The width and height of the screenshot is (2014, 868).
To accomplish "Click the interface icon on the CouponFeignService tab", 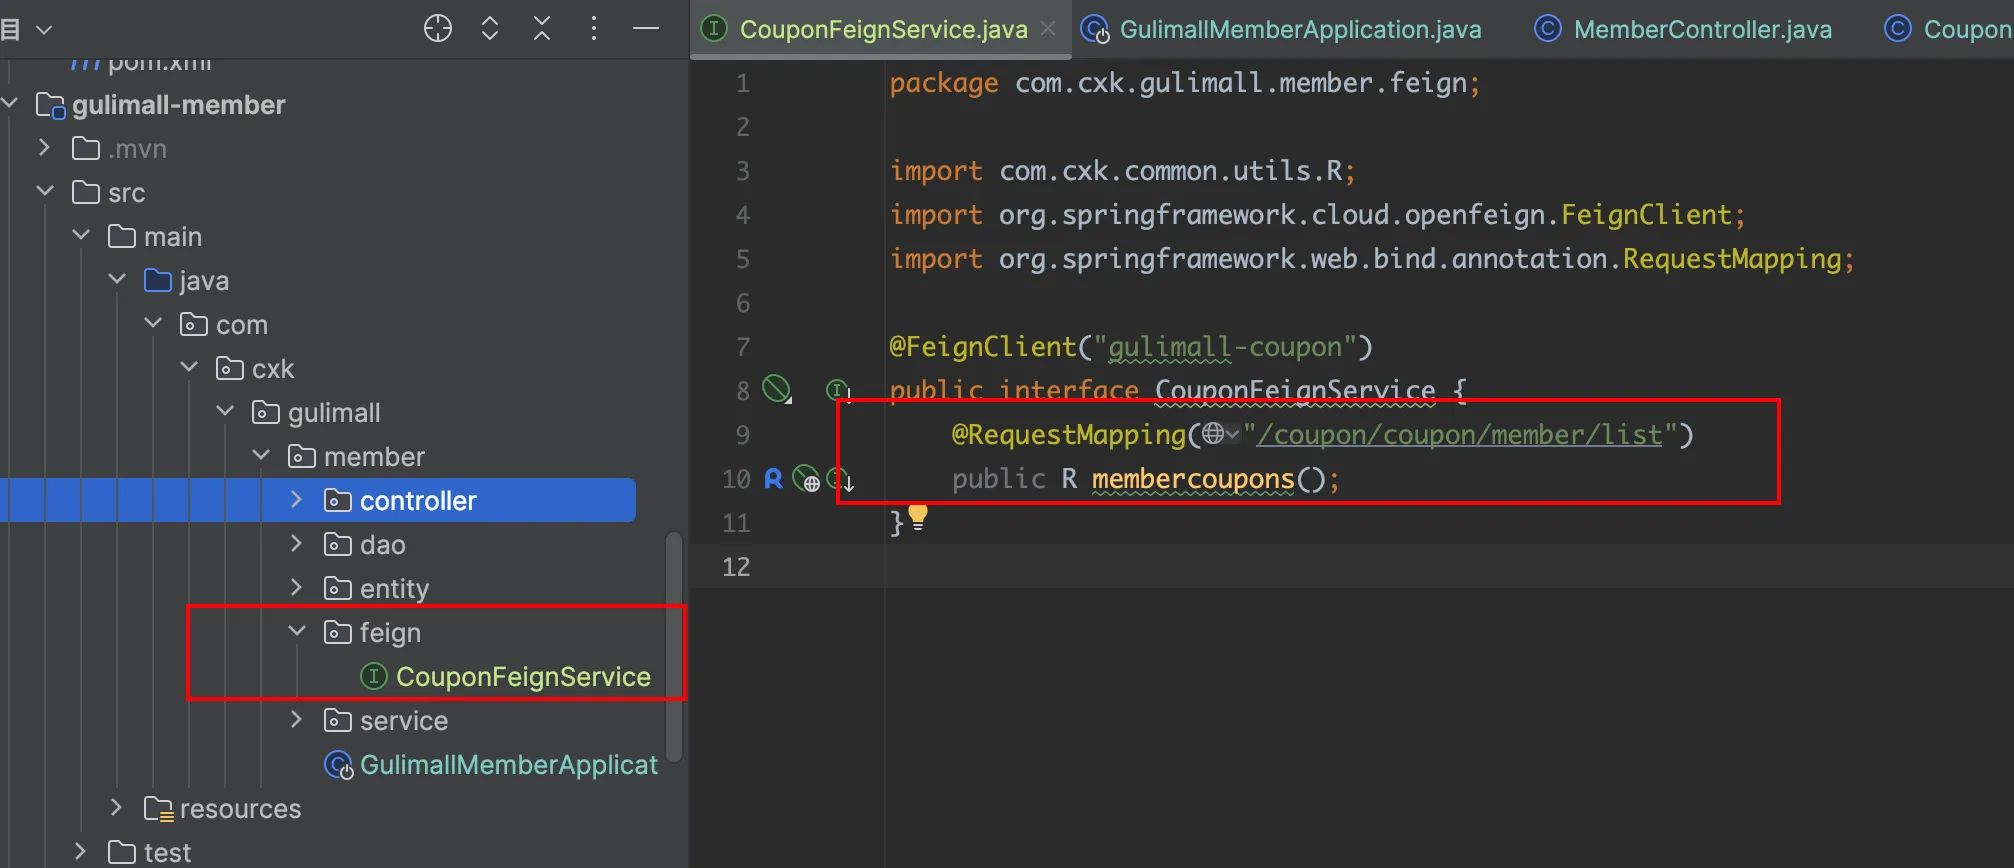I will [x=714, y=29].
